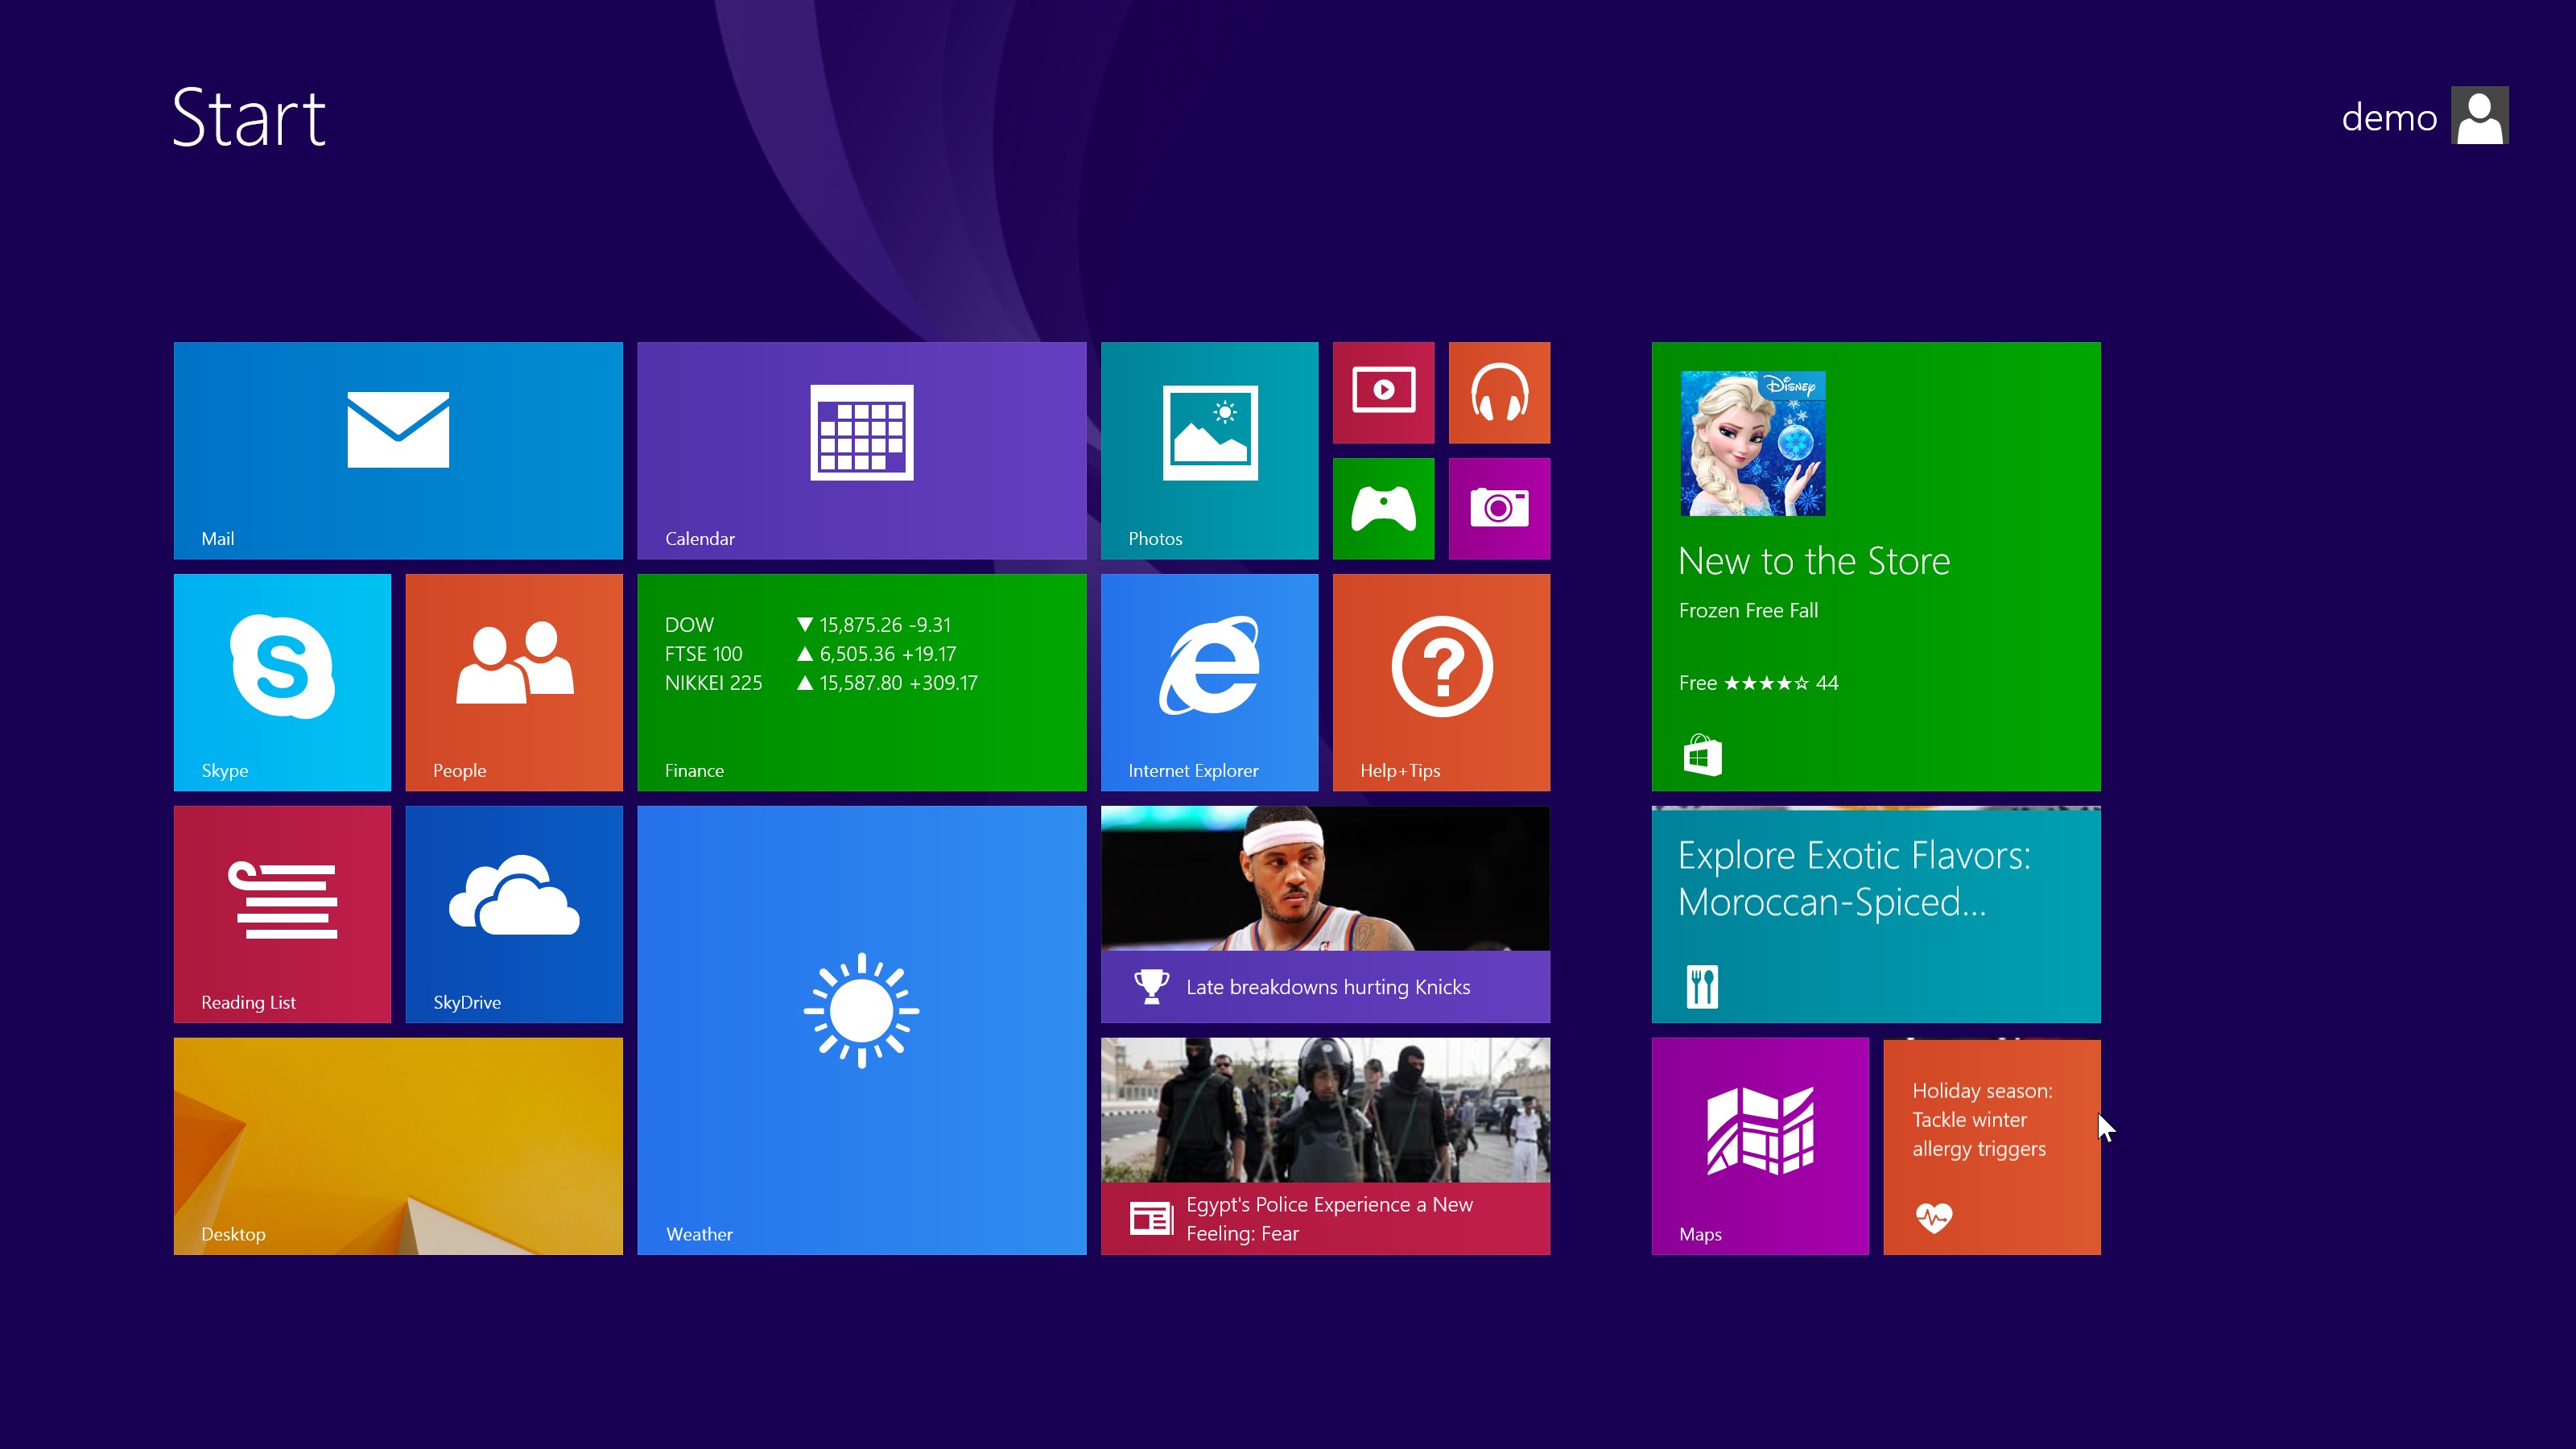The width and height of the screenshot is (2576, 1449).
Task: Click the demo user avatar
Action: 2479,116
